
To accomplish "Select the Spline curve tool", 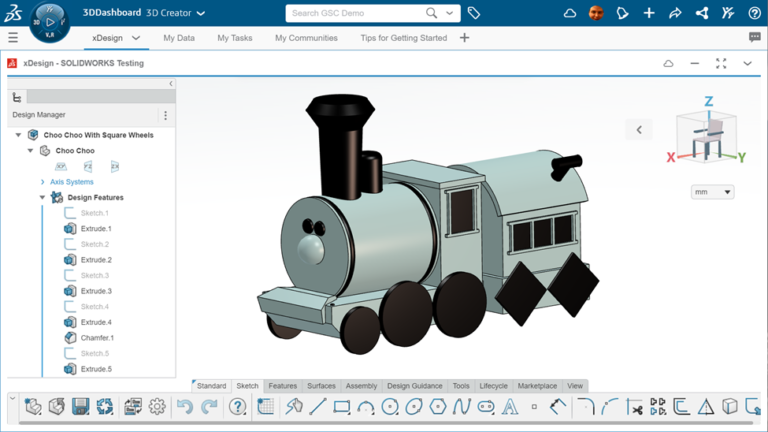I will tap(461, 407).
